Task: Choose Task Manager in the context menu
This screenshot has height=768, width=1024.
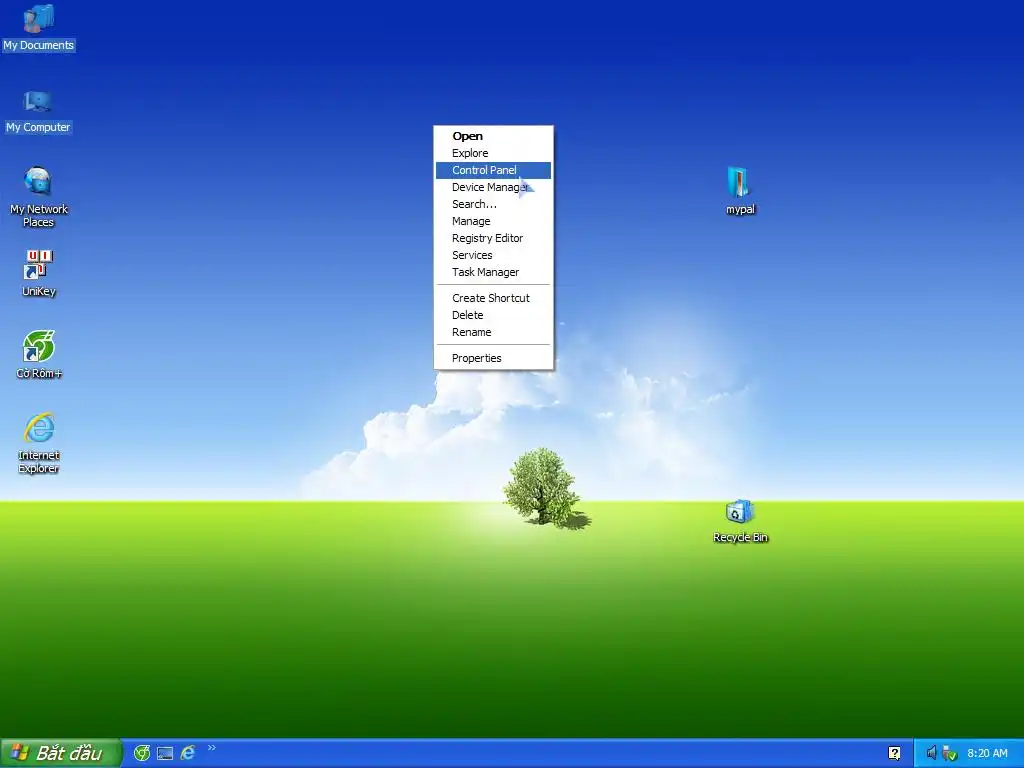Action: coord(493,272)
